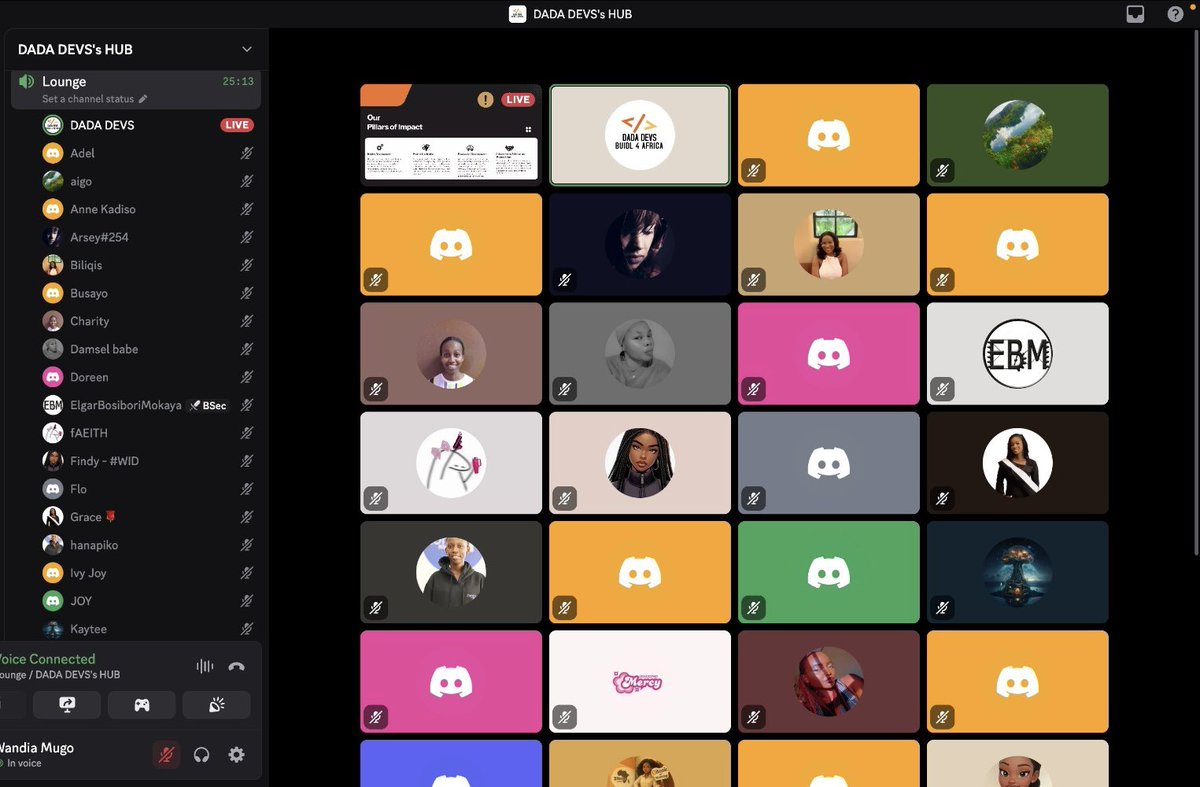Click Lounge / DADA DEVS's HUB link
This screenshot has height=787, width=1200.
59,675
